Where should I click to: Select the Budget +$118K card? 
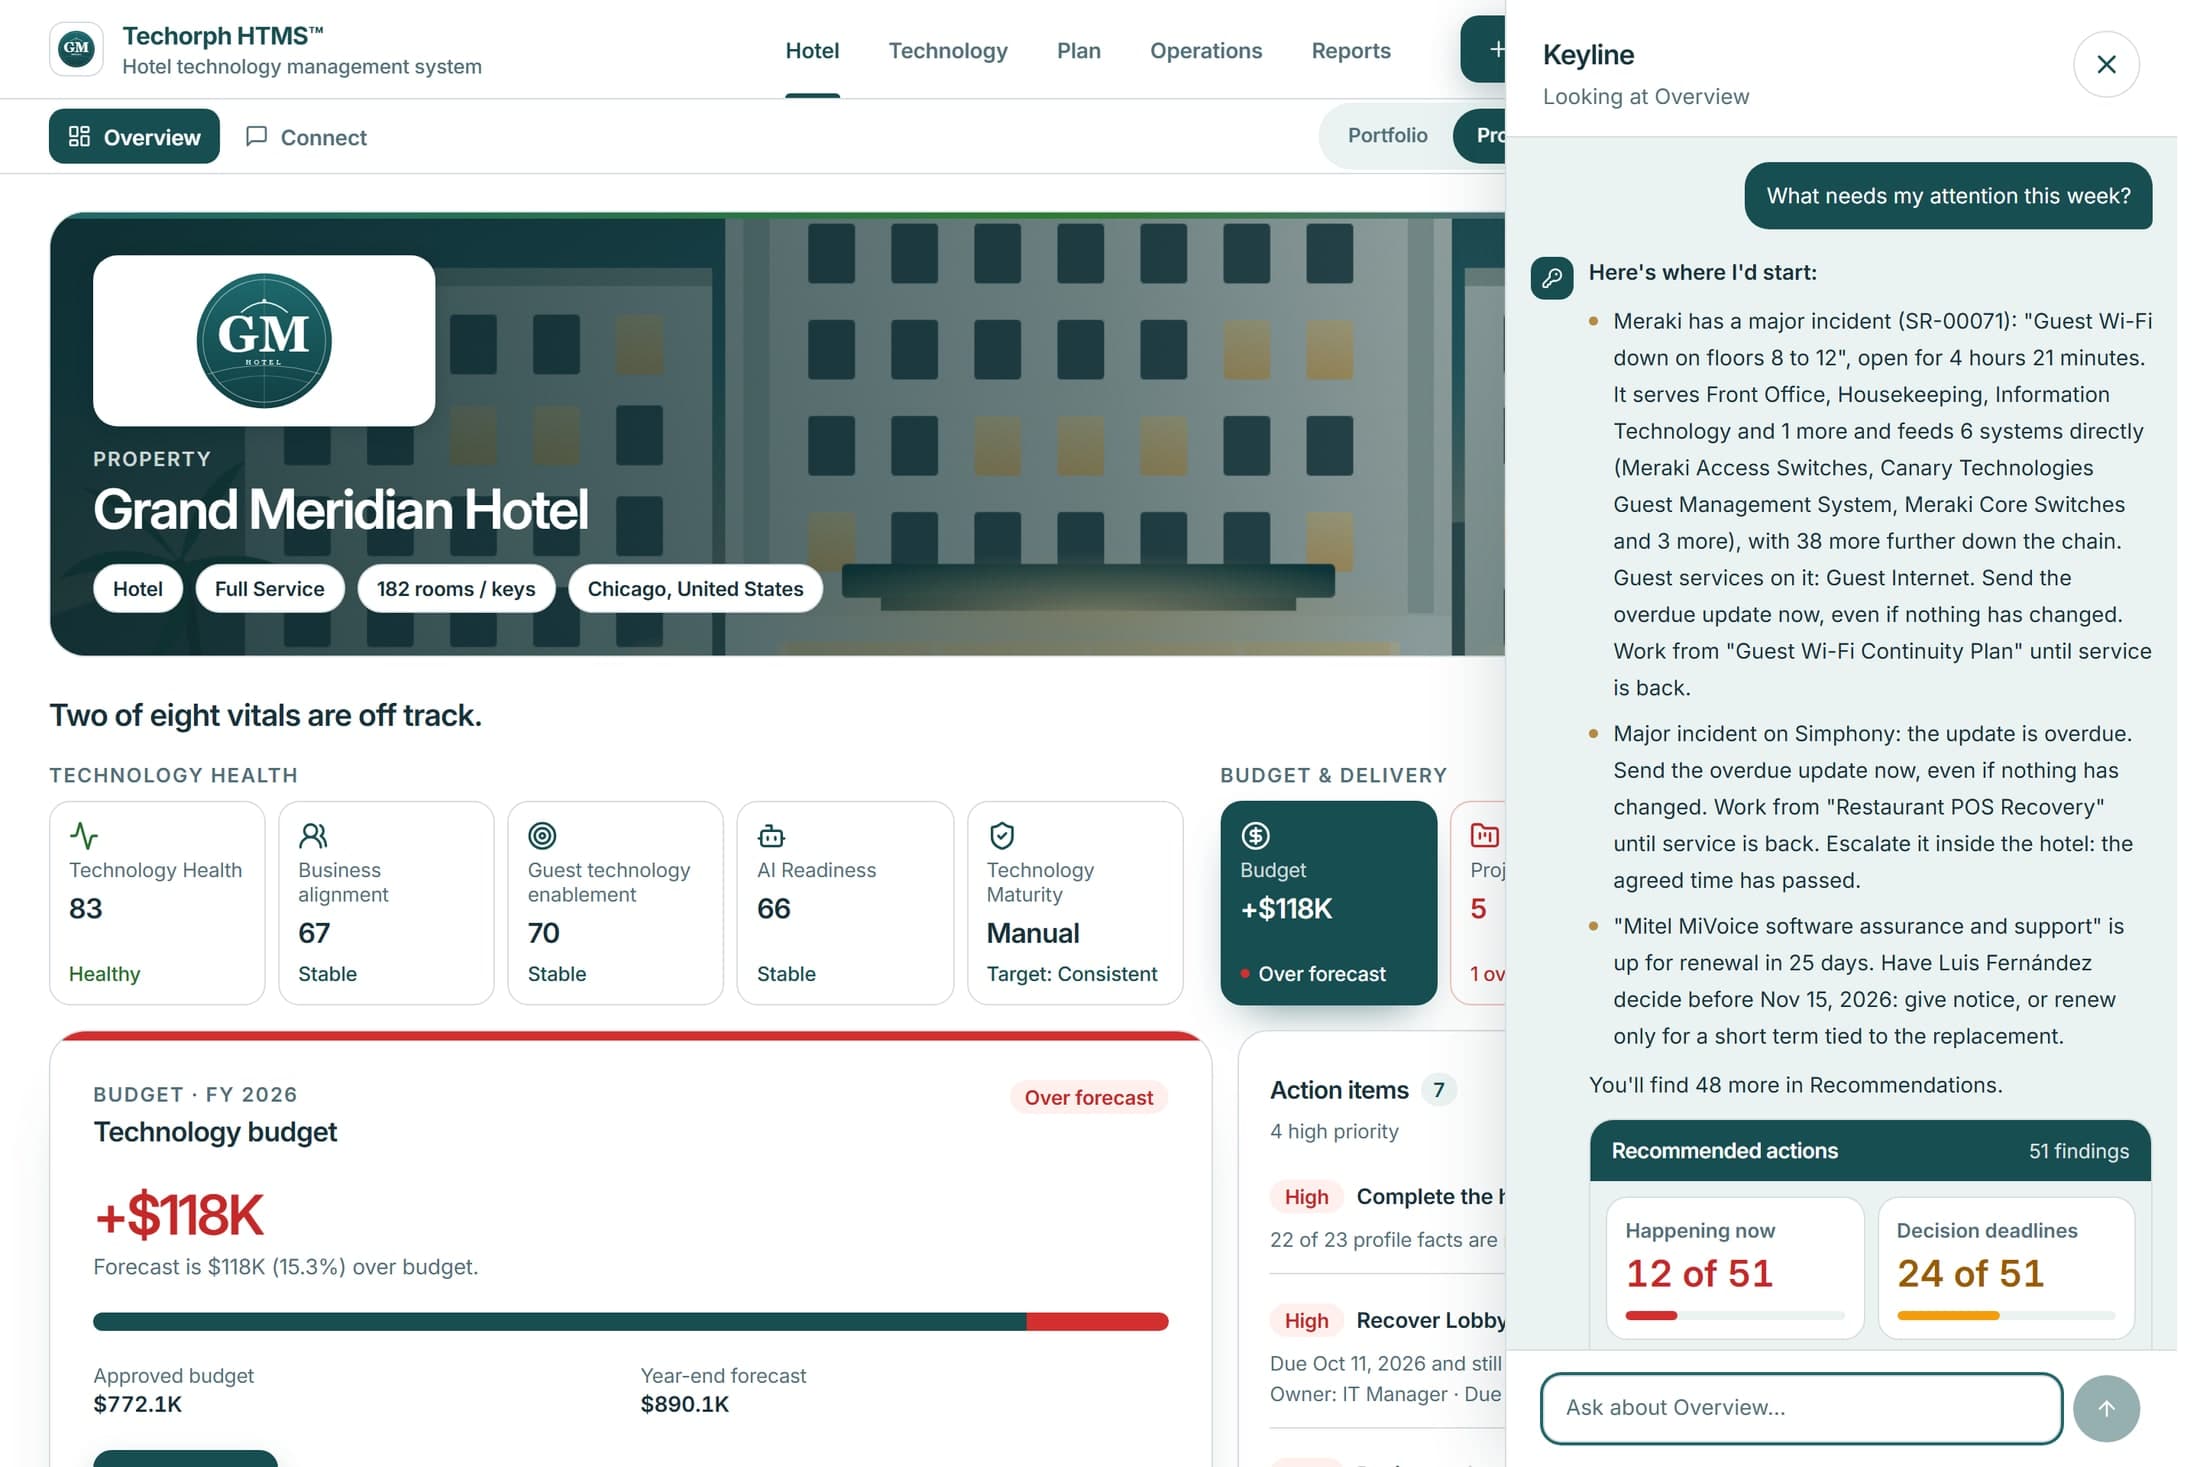point(1328,903)
